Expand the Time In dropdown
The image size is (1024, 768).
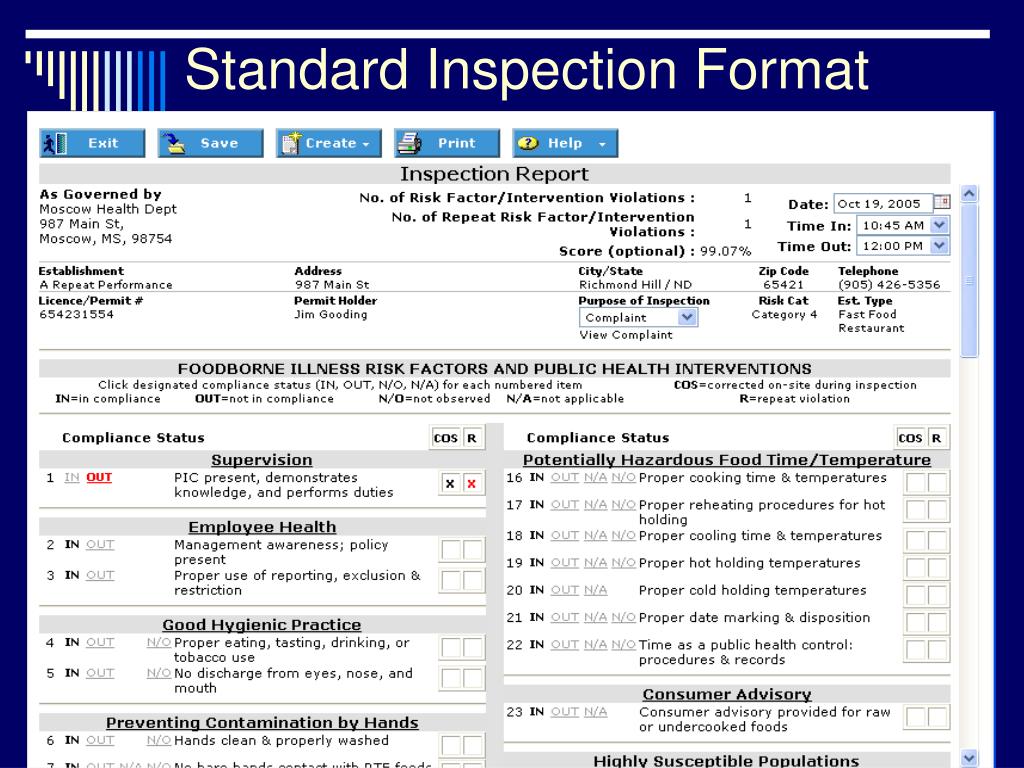tap(939, 225)
